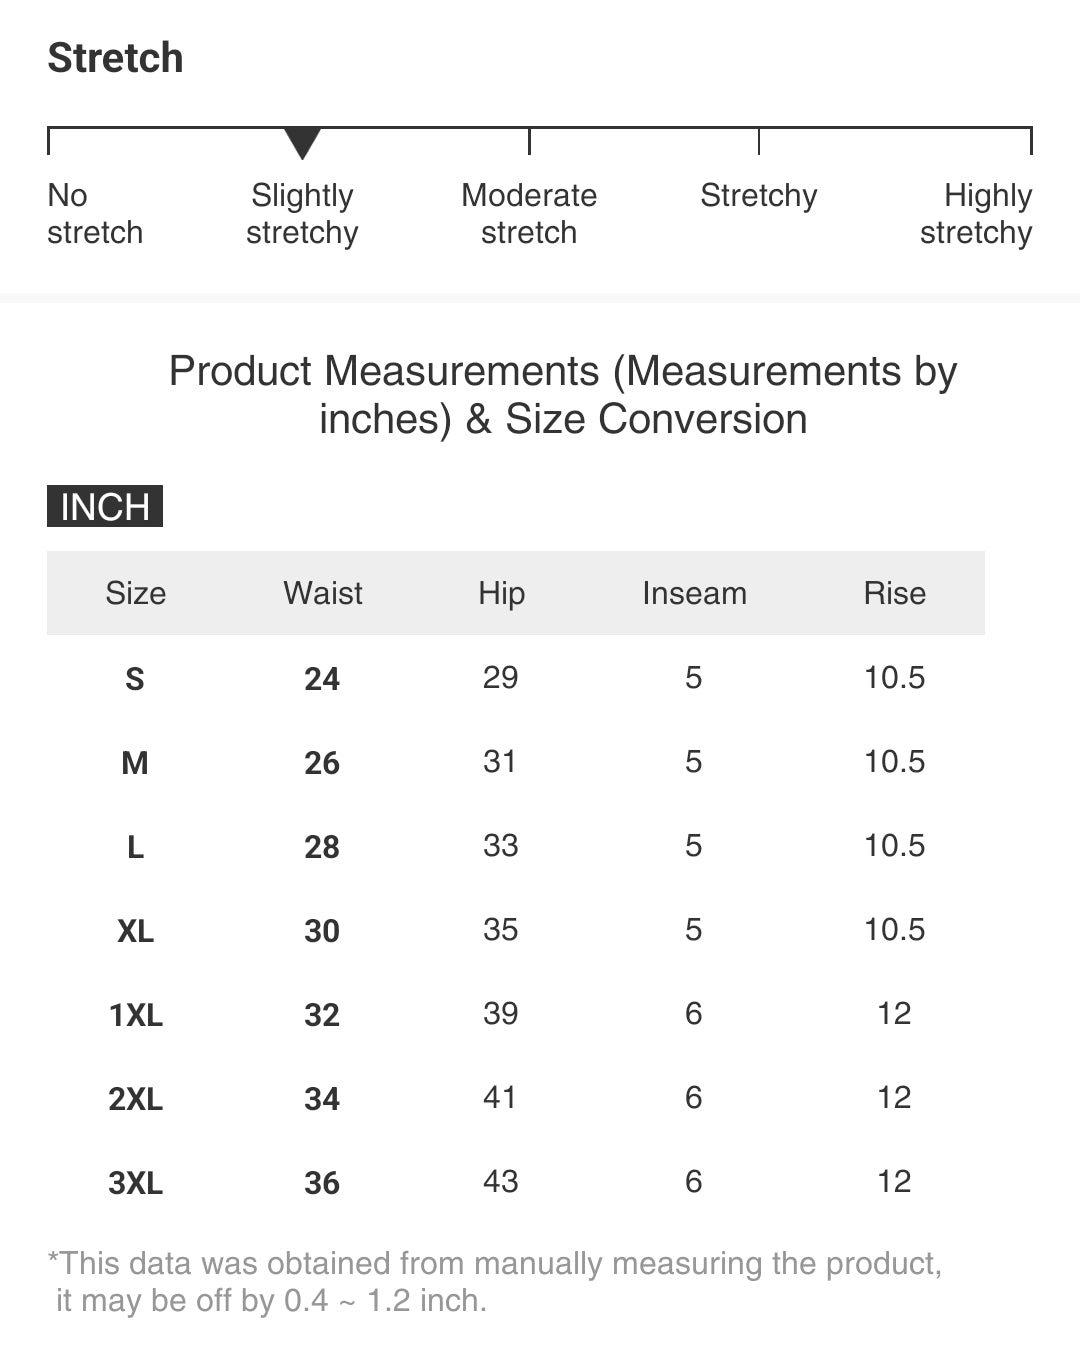Click the Waist column header

322,593
